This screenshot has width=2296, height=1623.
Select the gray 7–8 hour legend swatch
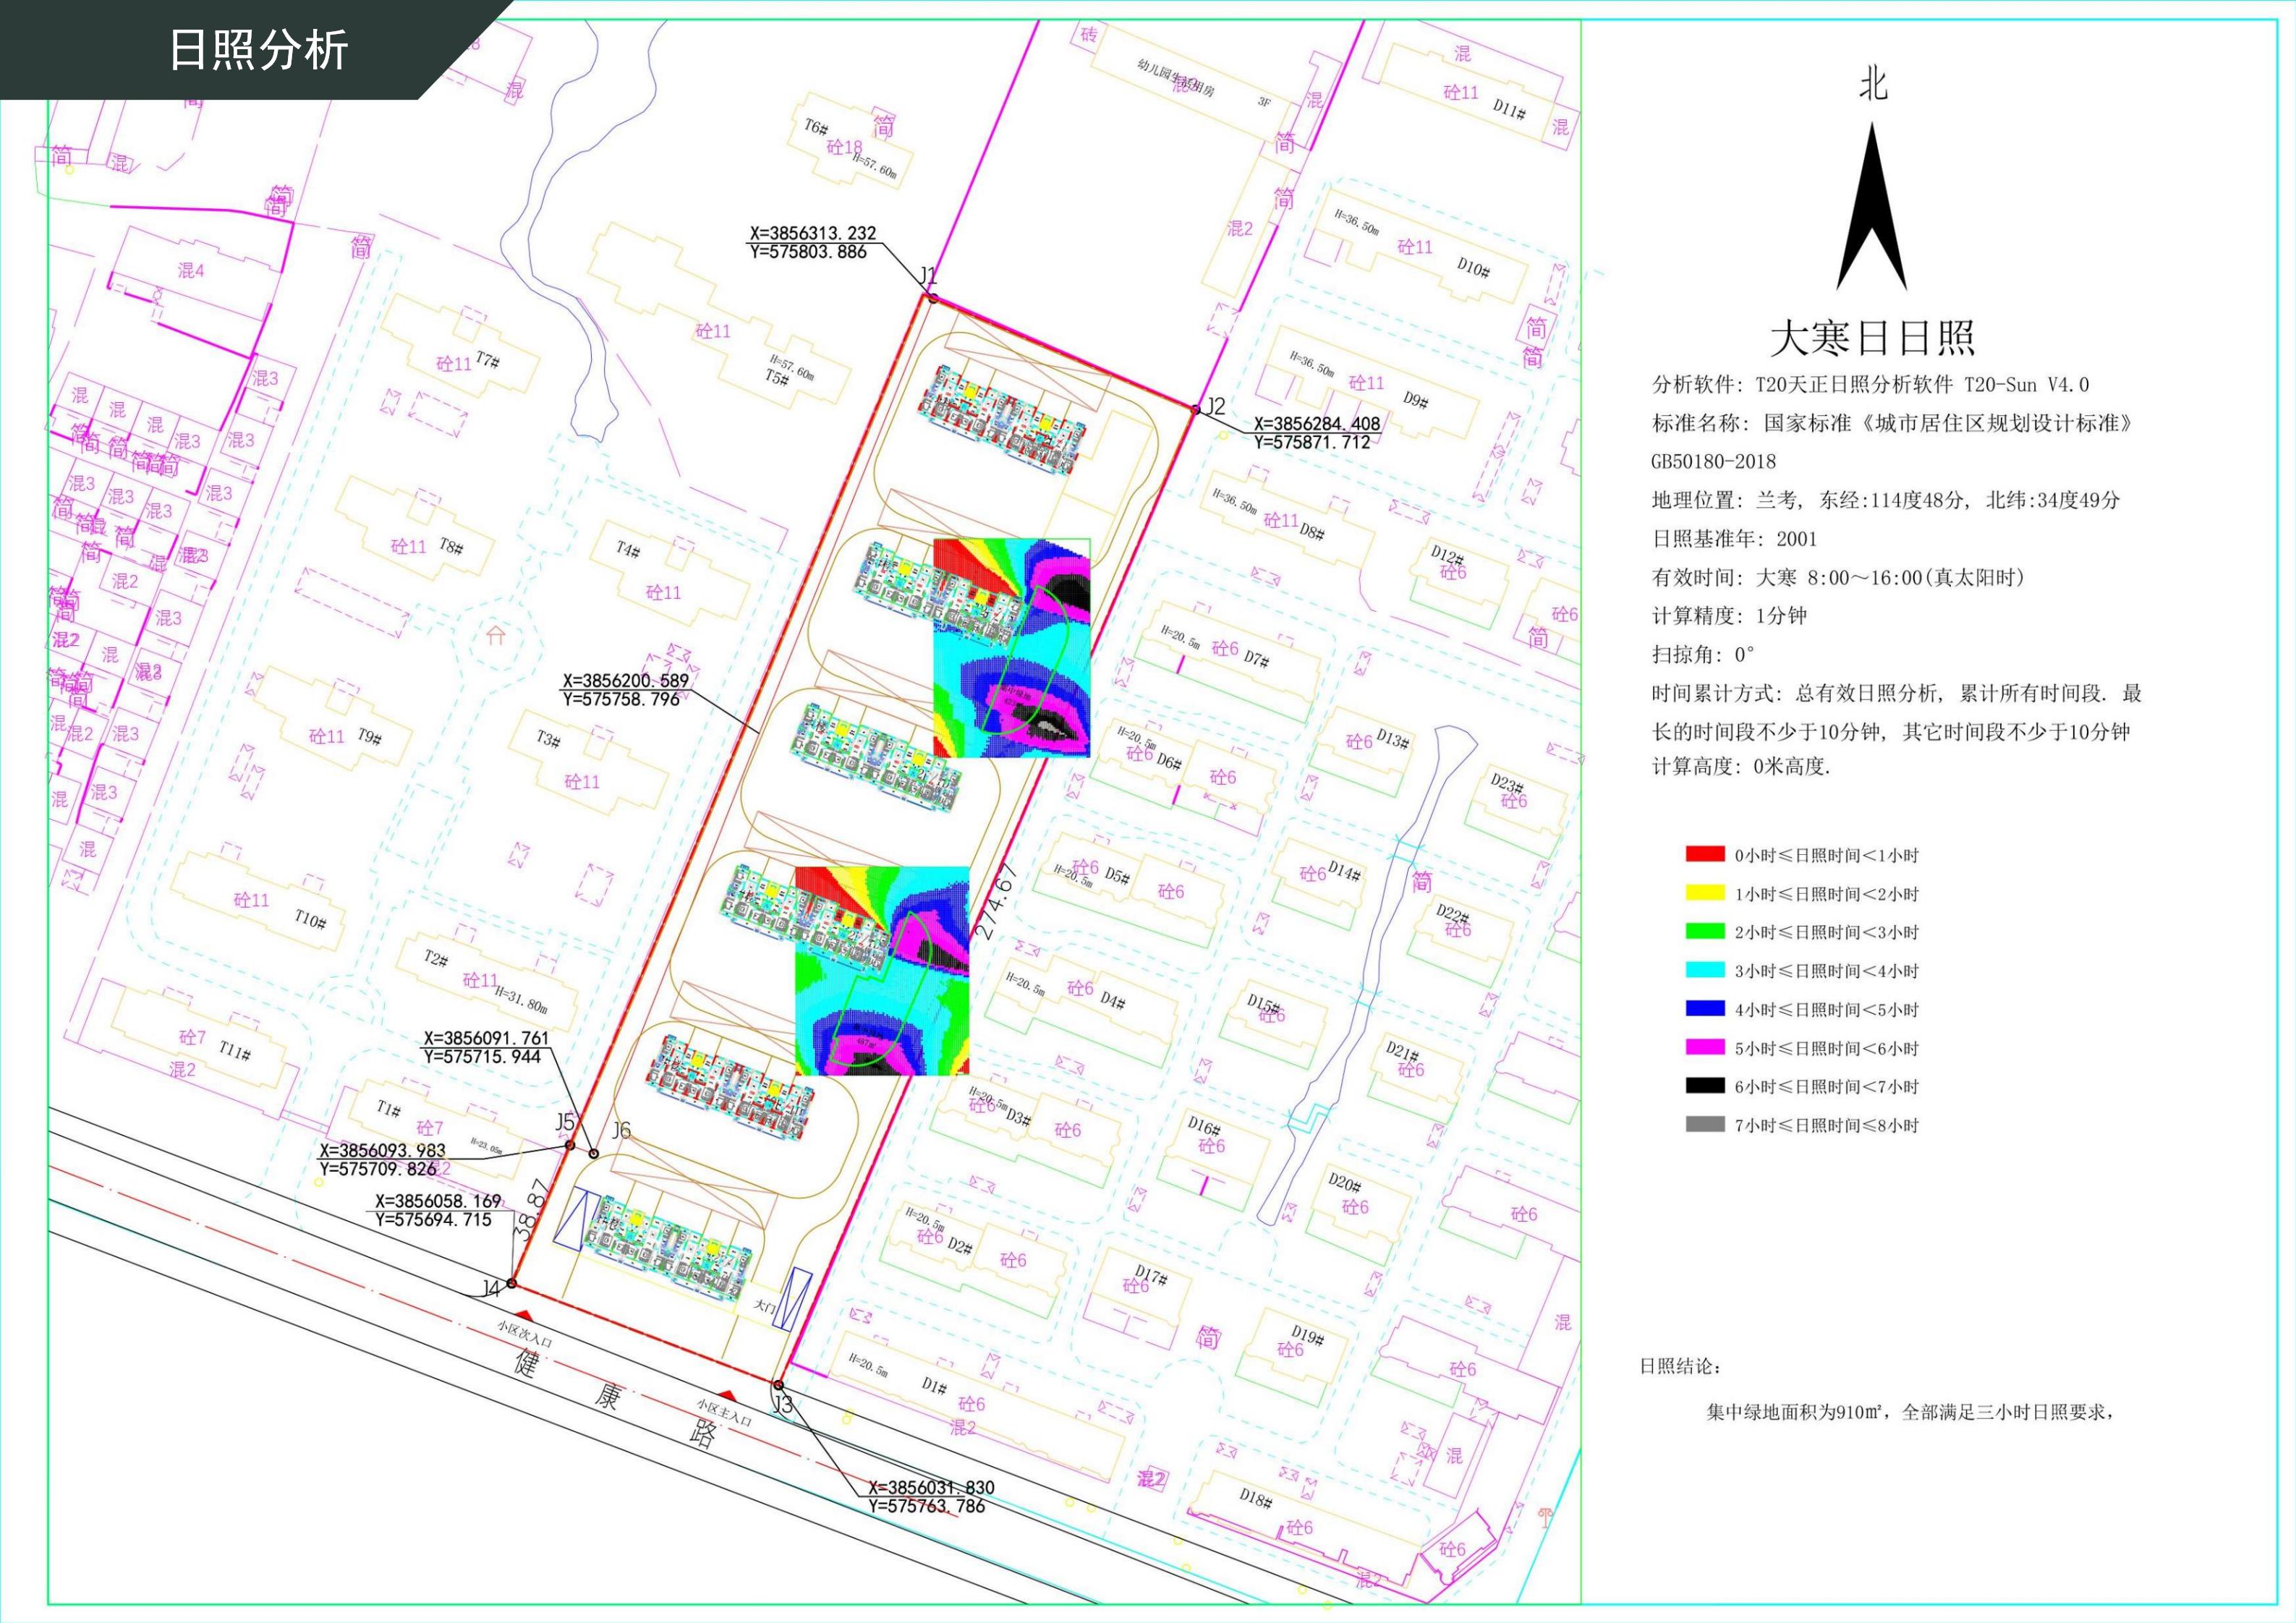[x=1705, y=1124]
